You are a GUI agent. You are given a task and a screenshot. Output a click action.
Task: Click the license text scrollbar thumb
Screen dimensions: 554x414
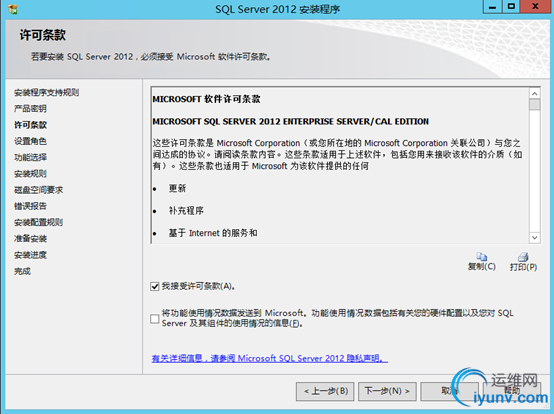[535, 105]
